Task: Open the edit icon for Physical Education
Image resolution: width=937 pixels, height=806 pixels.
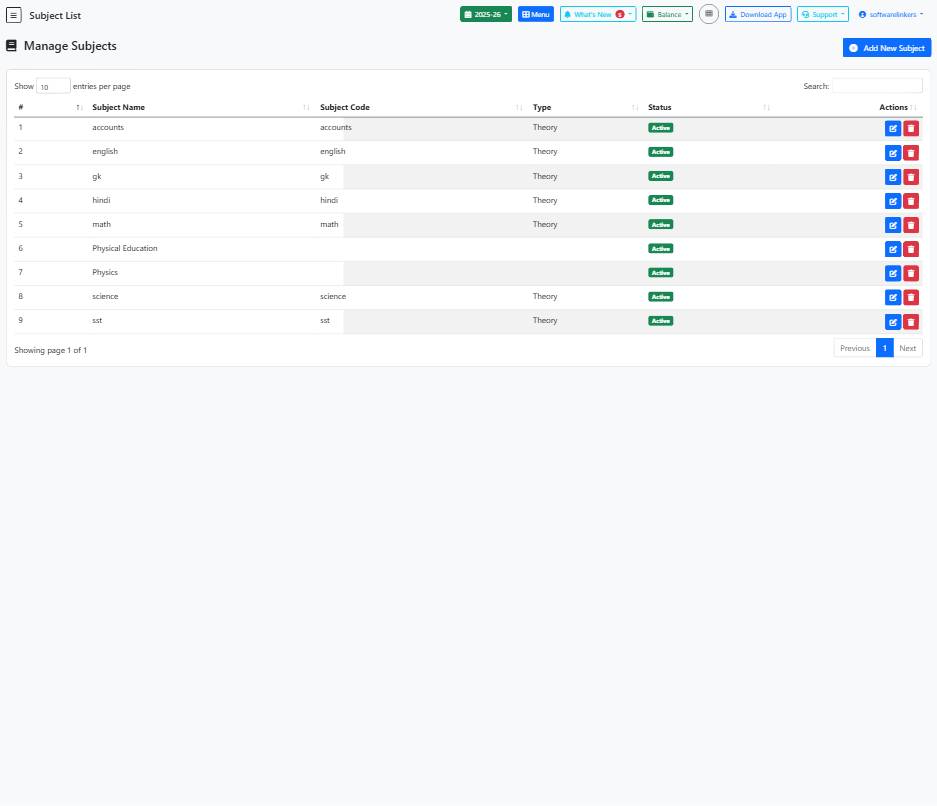Action: pyautogui.click(x=893, y=249)
